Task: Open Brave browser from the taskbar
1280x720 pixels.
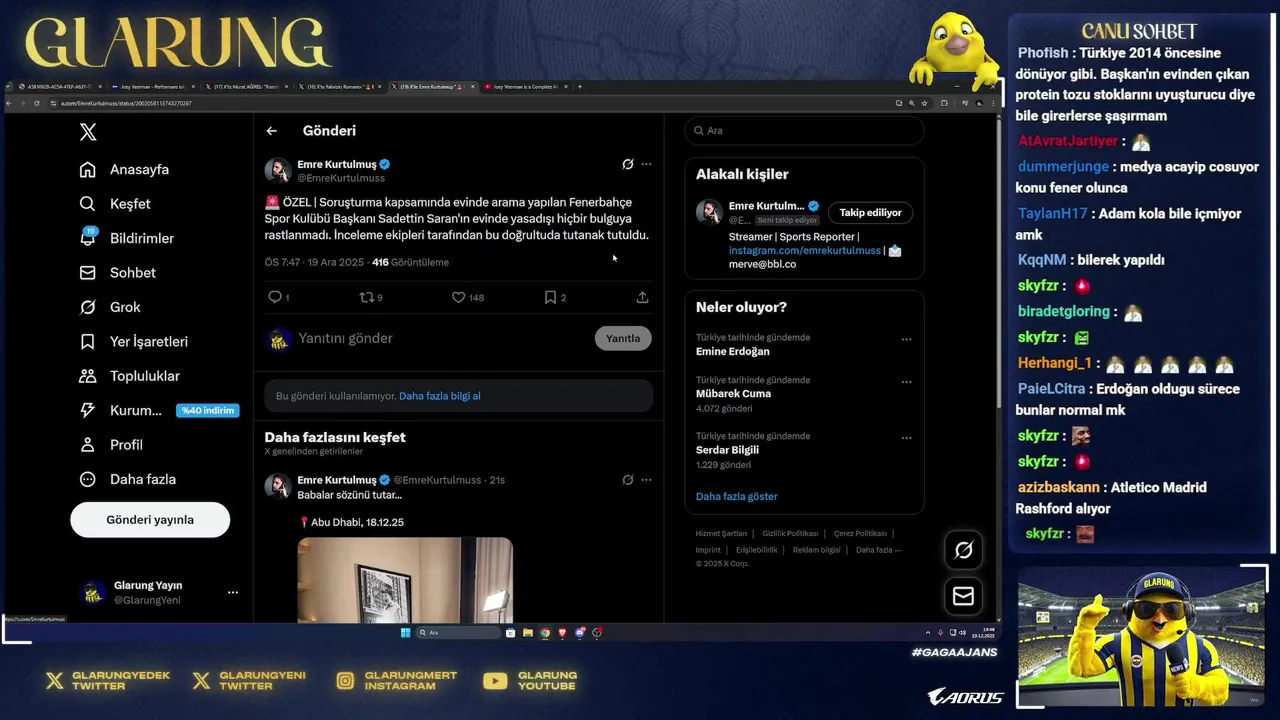Action: (562, 633)
